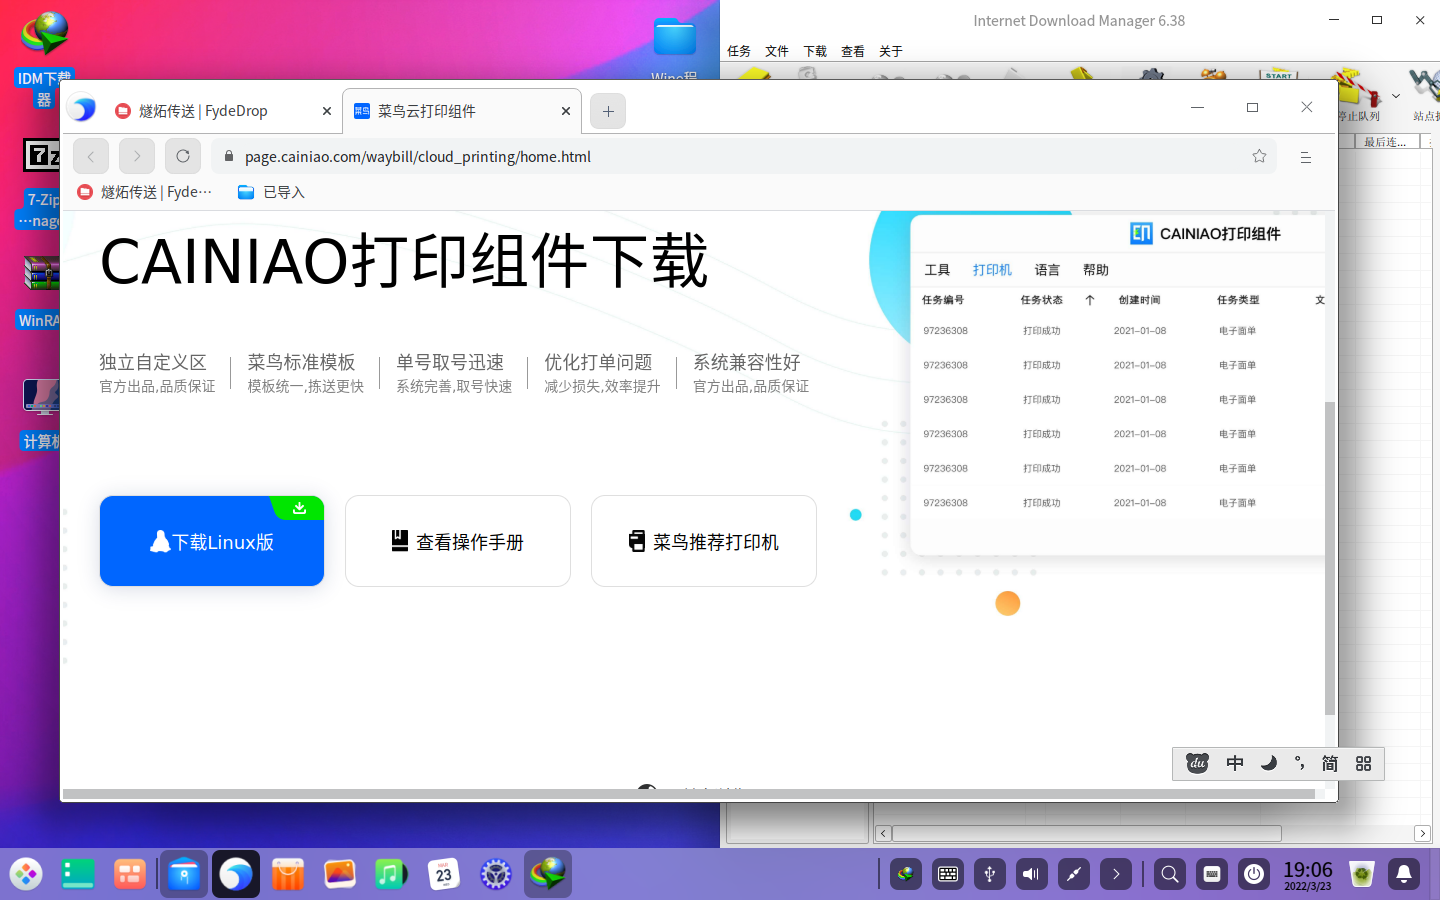The image size is (1440, 900).
Task: Toggle Chinese/English mode with 中 button
Action: (x=1235, y=763)
